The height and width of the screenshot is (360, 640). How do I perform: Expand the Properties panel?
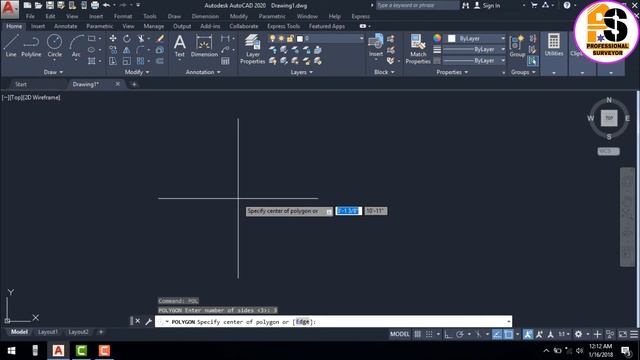tap(452, 72)
